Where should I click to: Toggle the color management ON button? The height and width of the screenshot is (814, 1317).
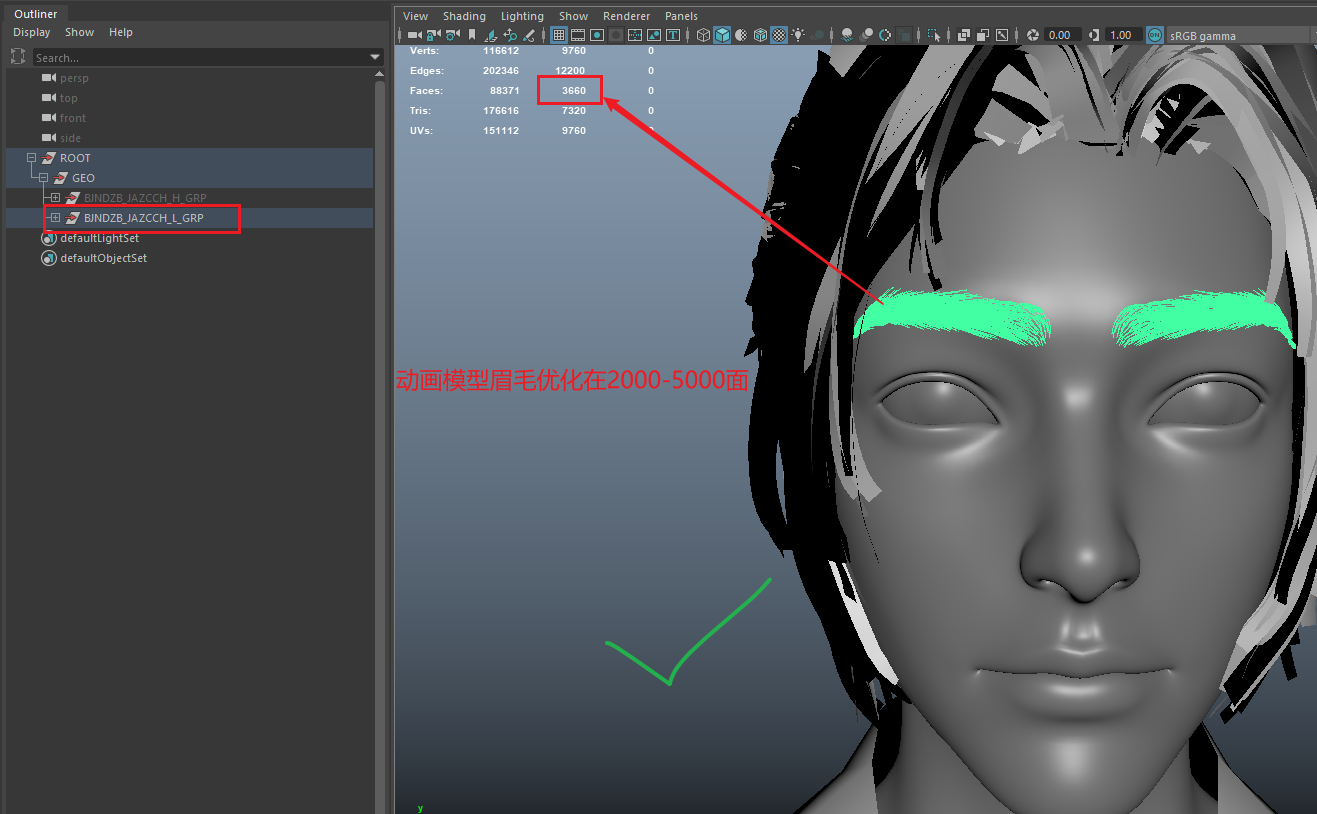point(1155,35)
